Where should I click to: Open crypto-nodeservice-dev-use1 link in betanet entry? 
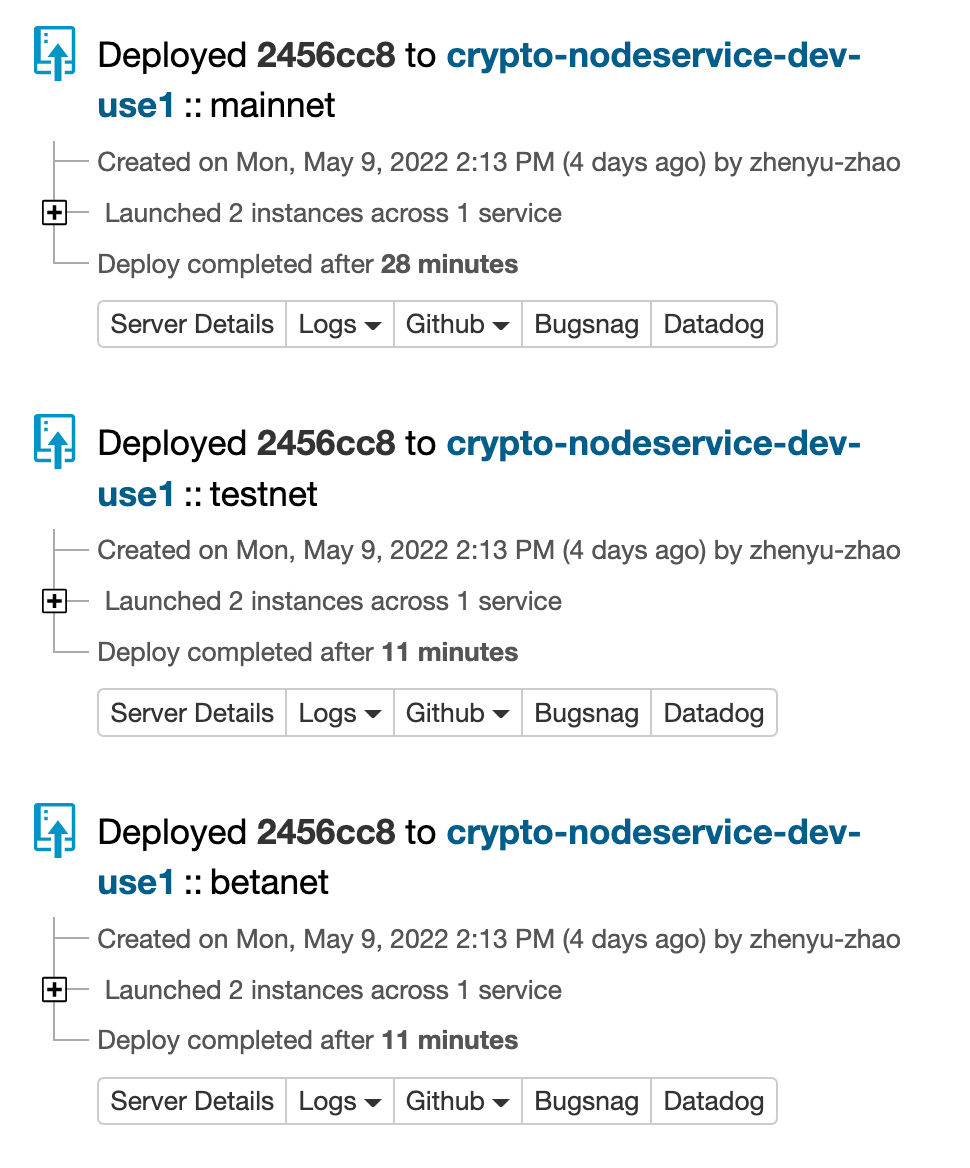[654, 832]
